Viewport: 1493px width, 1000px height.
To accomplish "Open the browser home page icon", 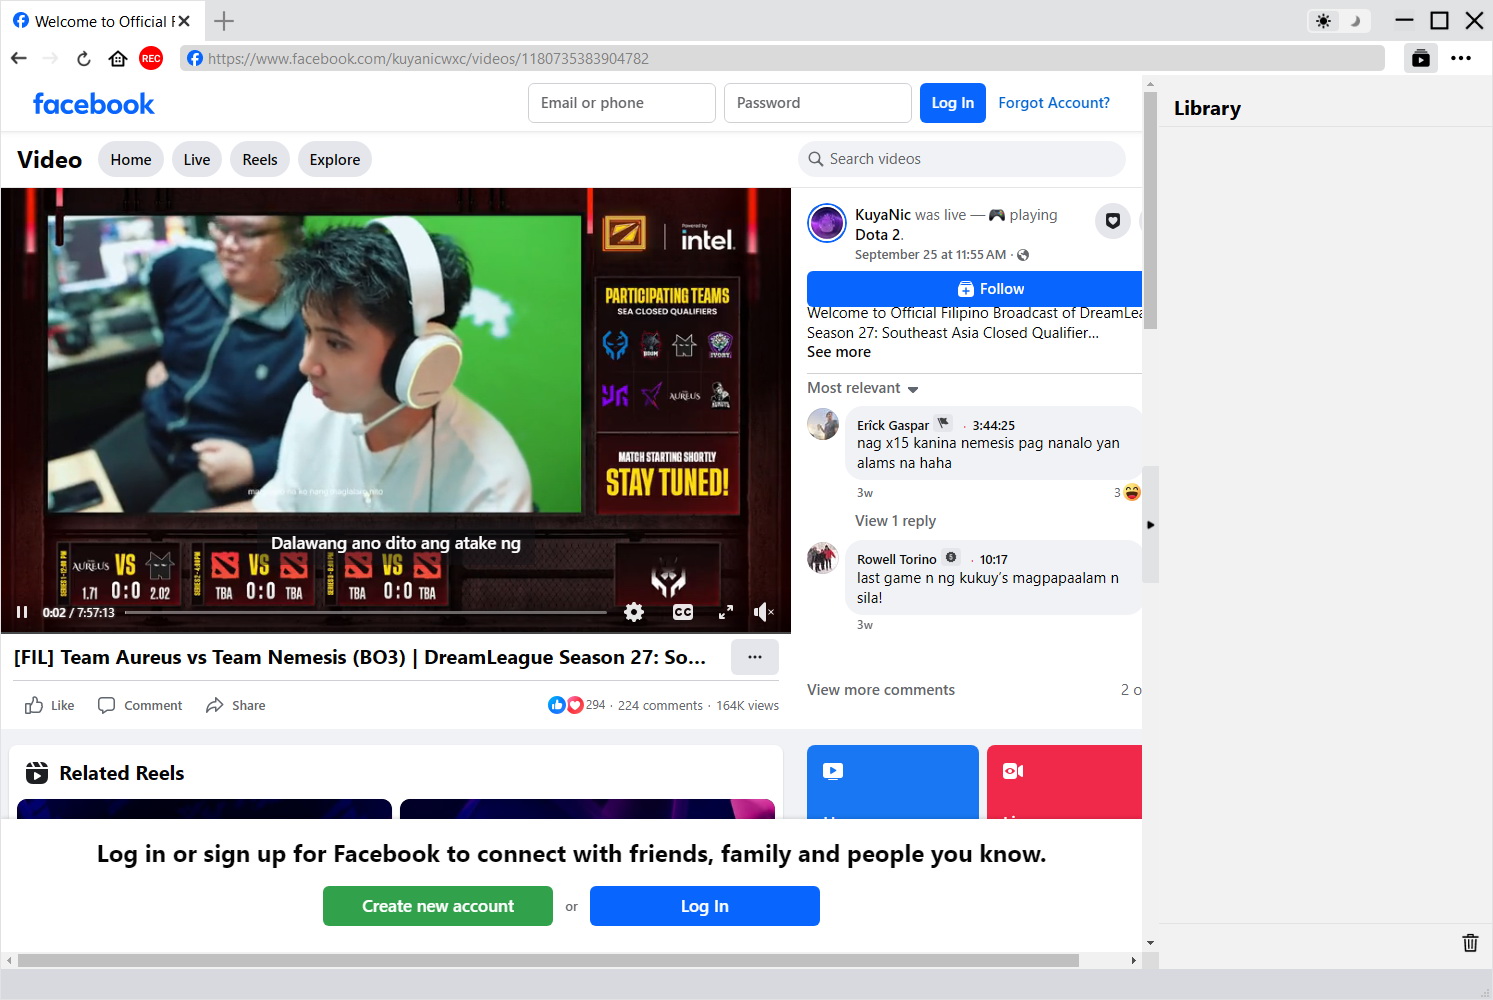I will pos(118,58).
